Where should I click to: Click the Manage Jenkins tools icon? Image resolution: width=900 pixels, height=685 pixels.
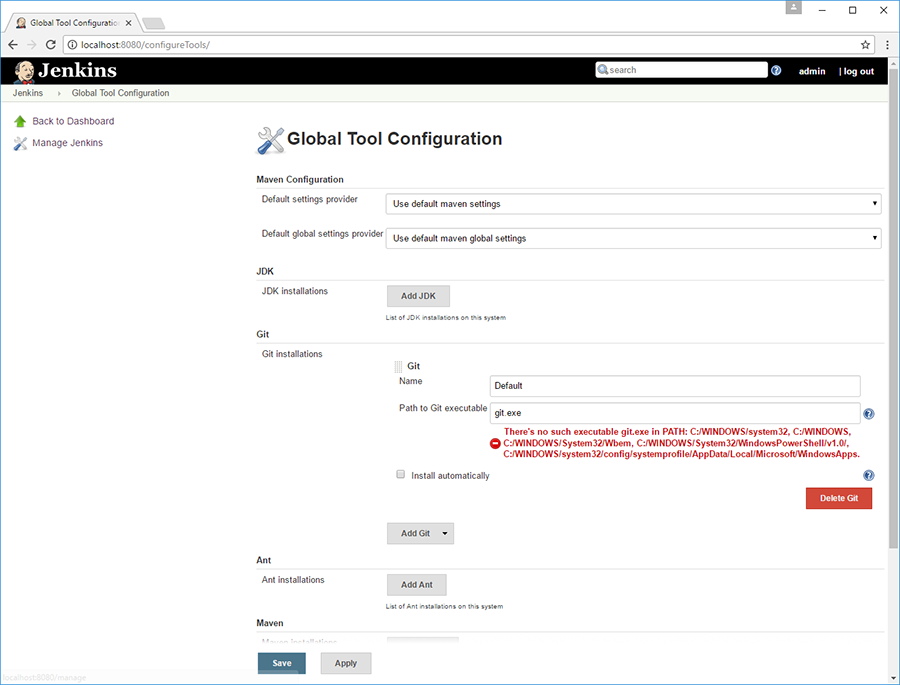(x=20, y=143)
